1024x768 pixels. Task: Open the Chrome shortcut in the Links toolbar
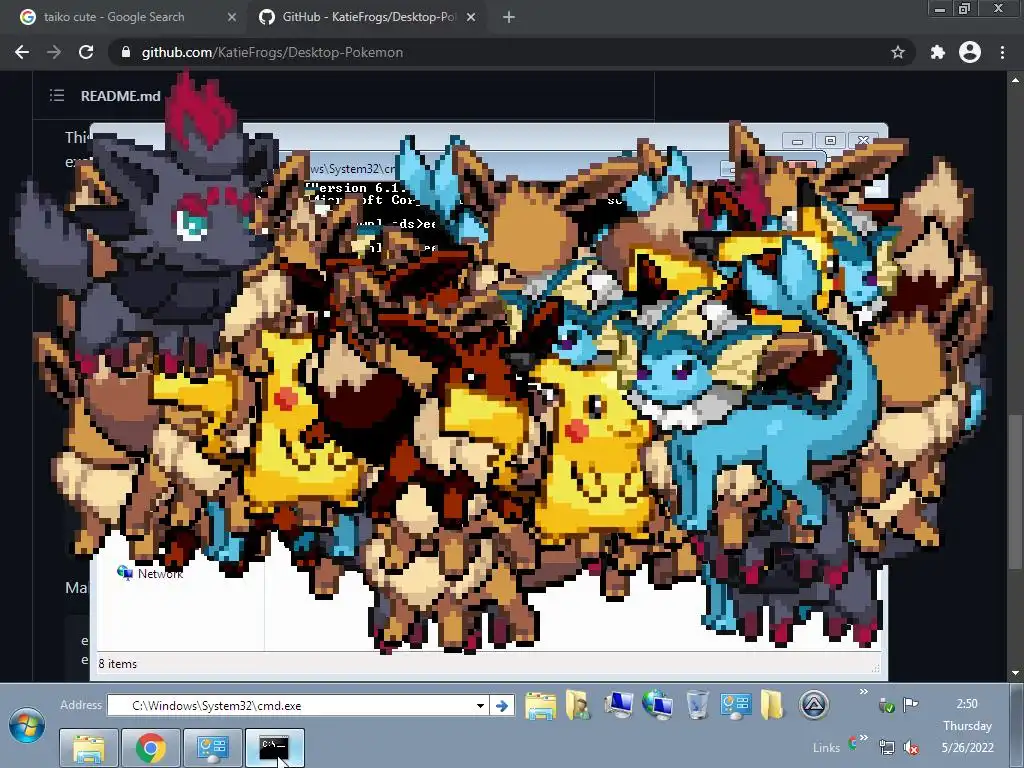click(x=852, y=743)
